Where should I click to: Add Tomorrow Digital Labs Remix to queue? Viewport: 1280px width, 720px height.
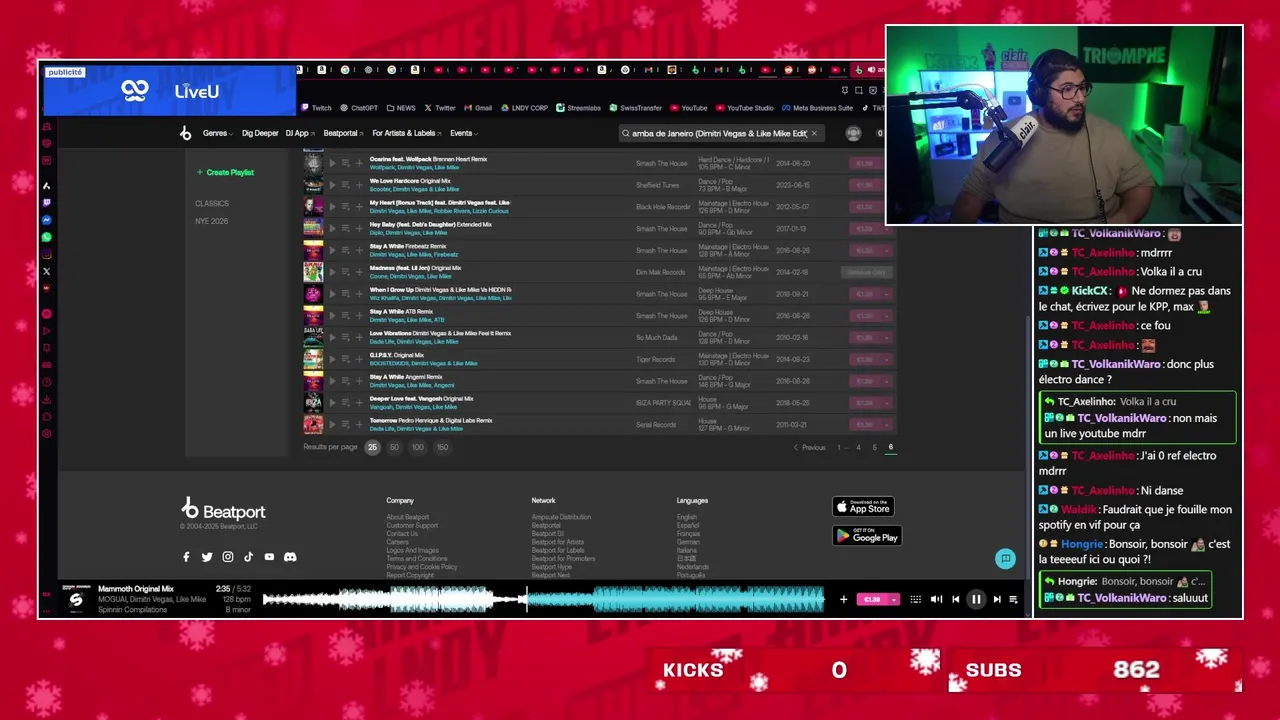(x=345, y=425)
